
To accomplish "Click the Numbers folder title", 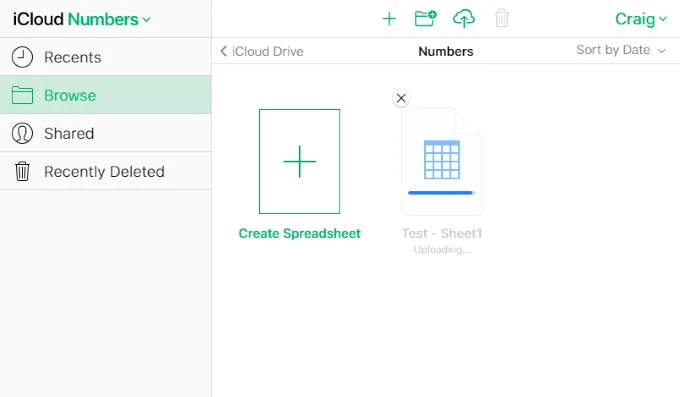I will coord(445,51).
